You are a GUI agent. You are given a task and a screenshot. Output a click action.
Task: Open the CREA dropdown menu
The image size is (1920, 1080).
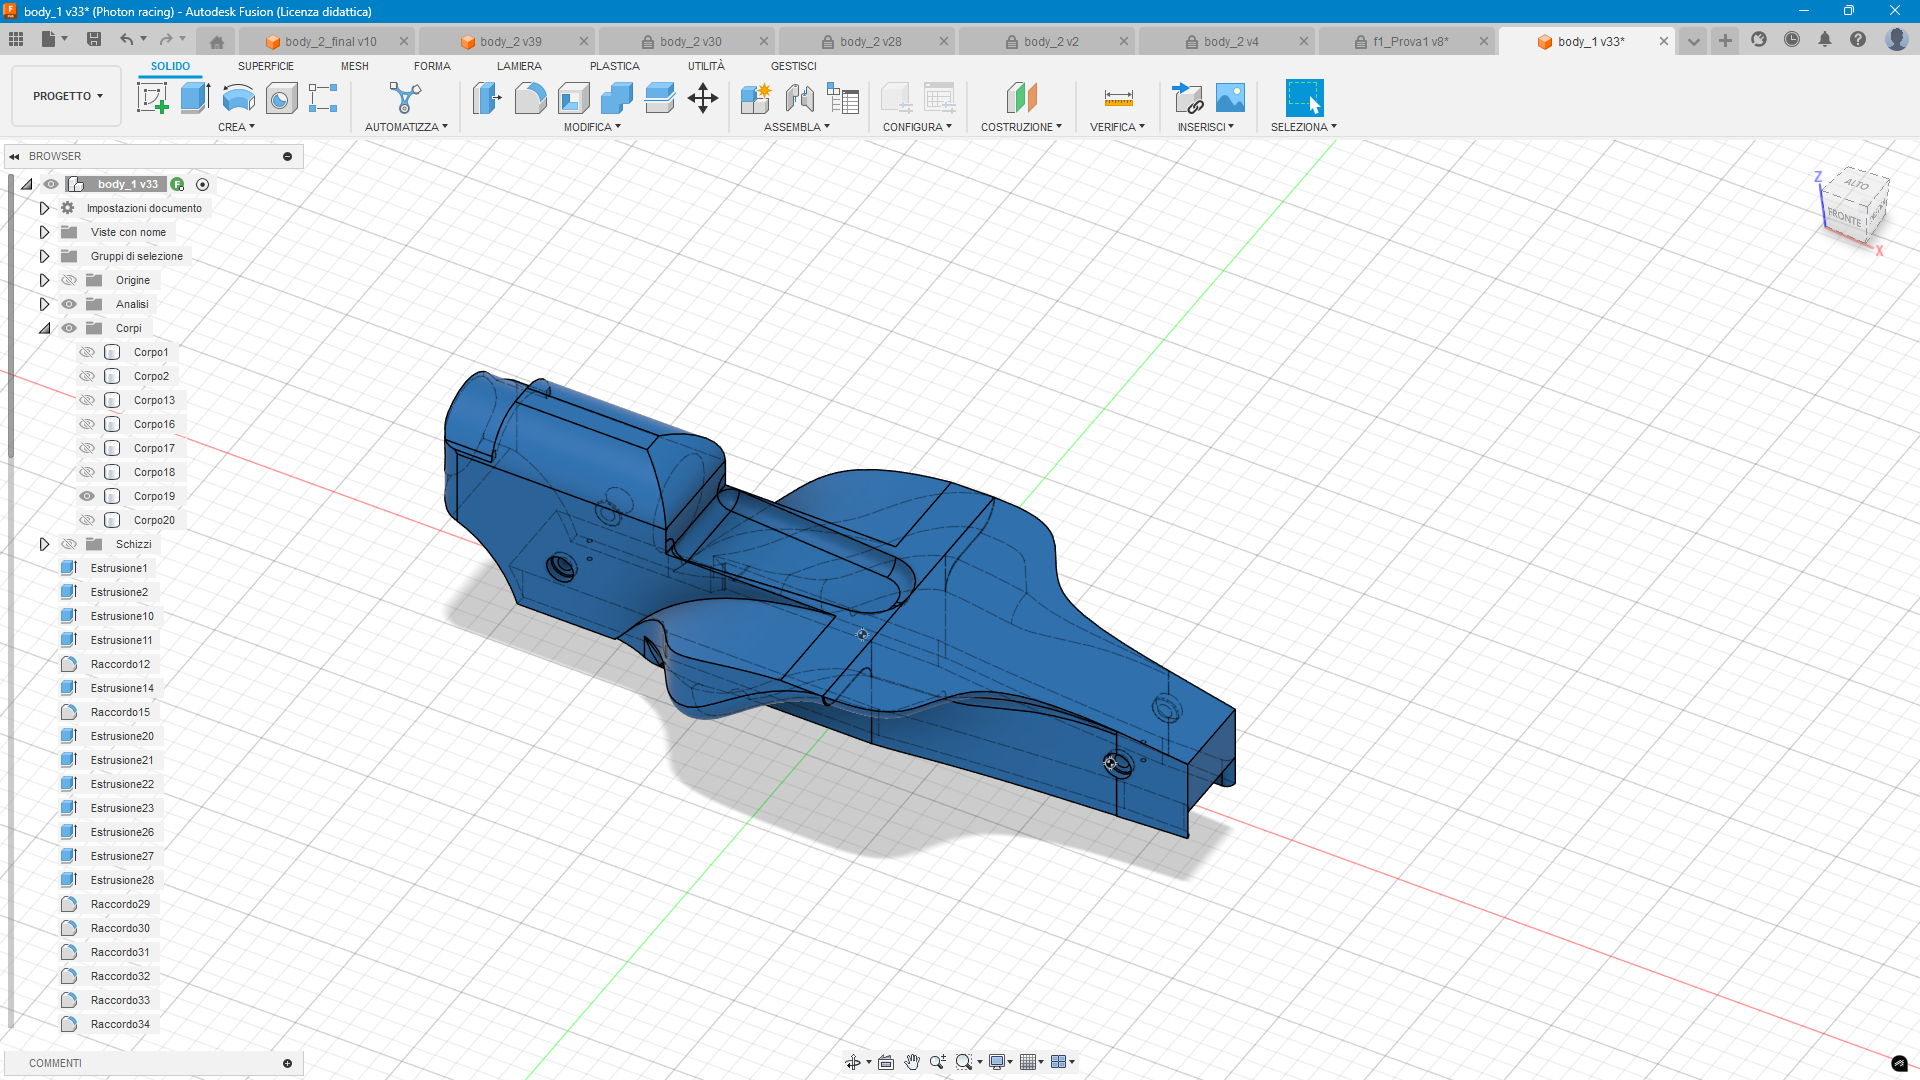point(237,127)
